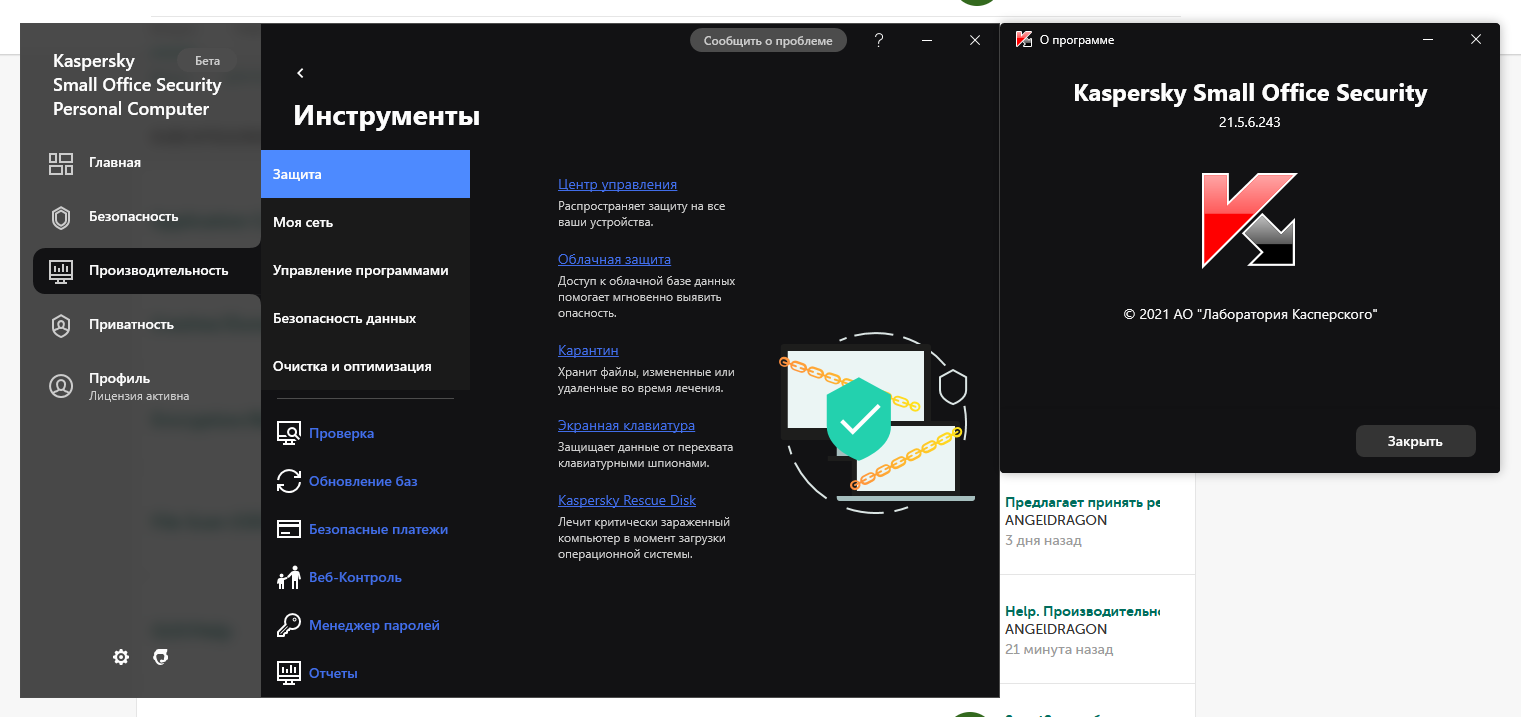Select the Производительность monitor icon in sidebar

point(61,271)
